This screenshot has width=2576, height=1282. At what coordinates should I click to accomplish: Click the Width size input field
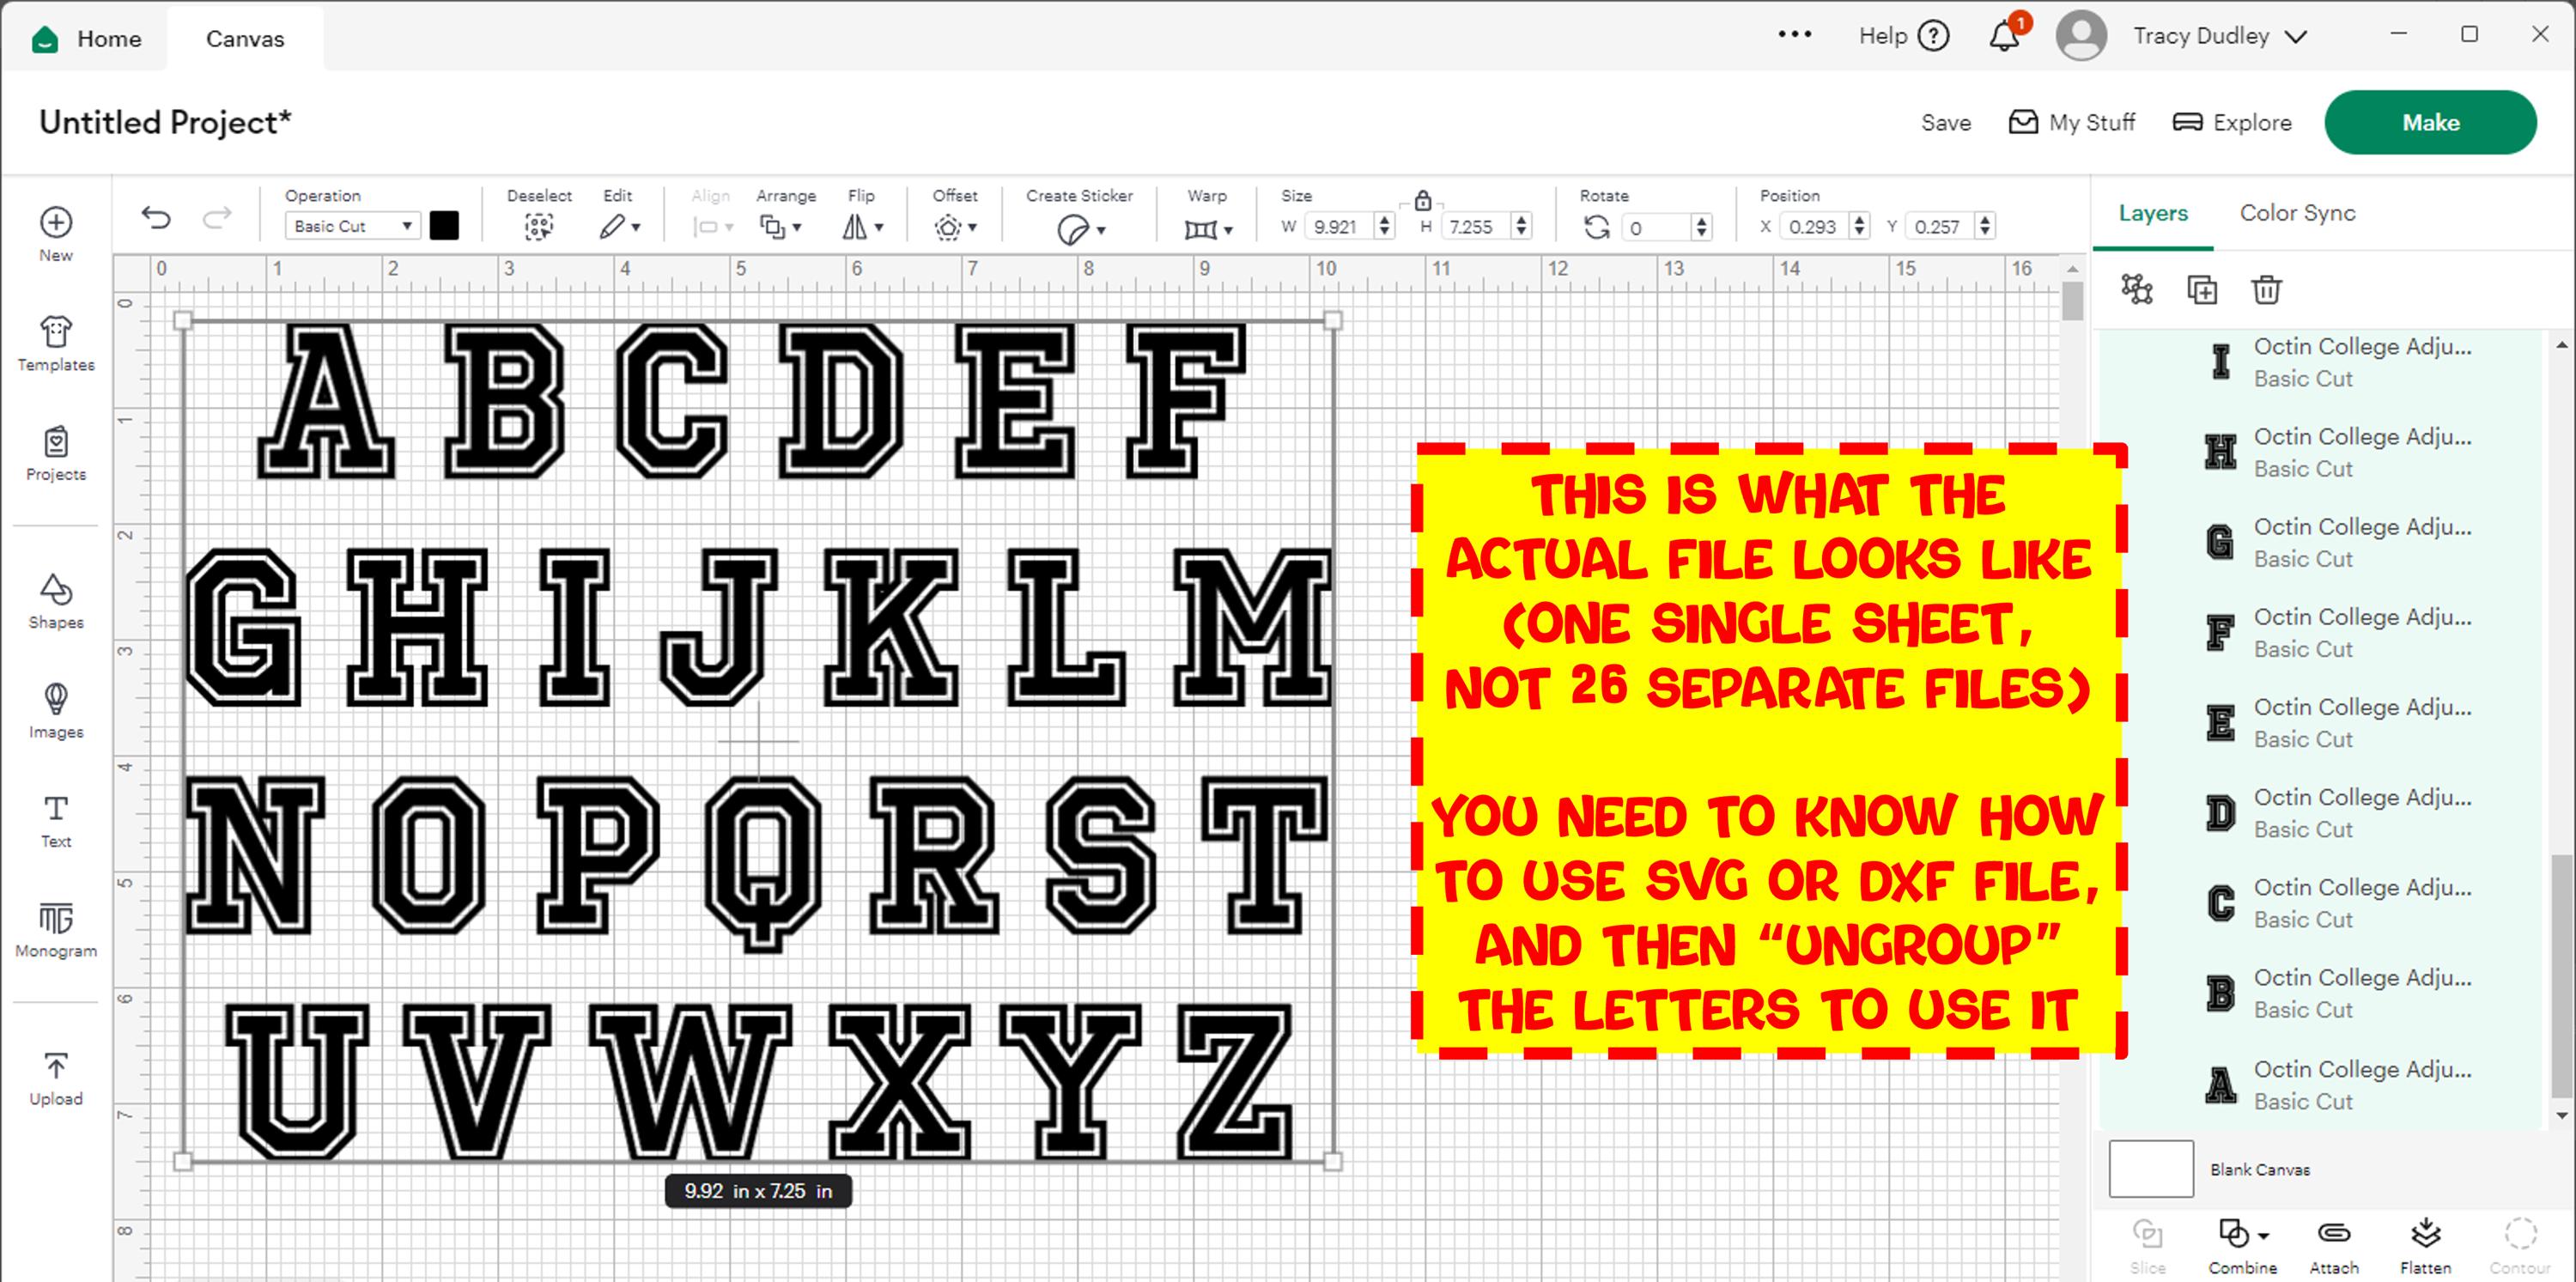tap(1339, 227)
